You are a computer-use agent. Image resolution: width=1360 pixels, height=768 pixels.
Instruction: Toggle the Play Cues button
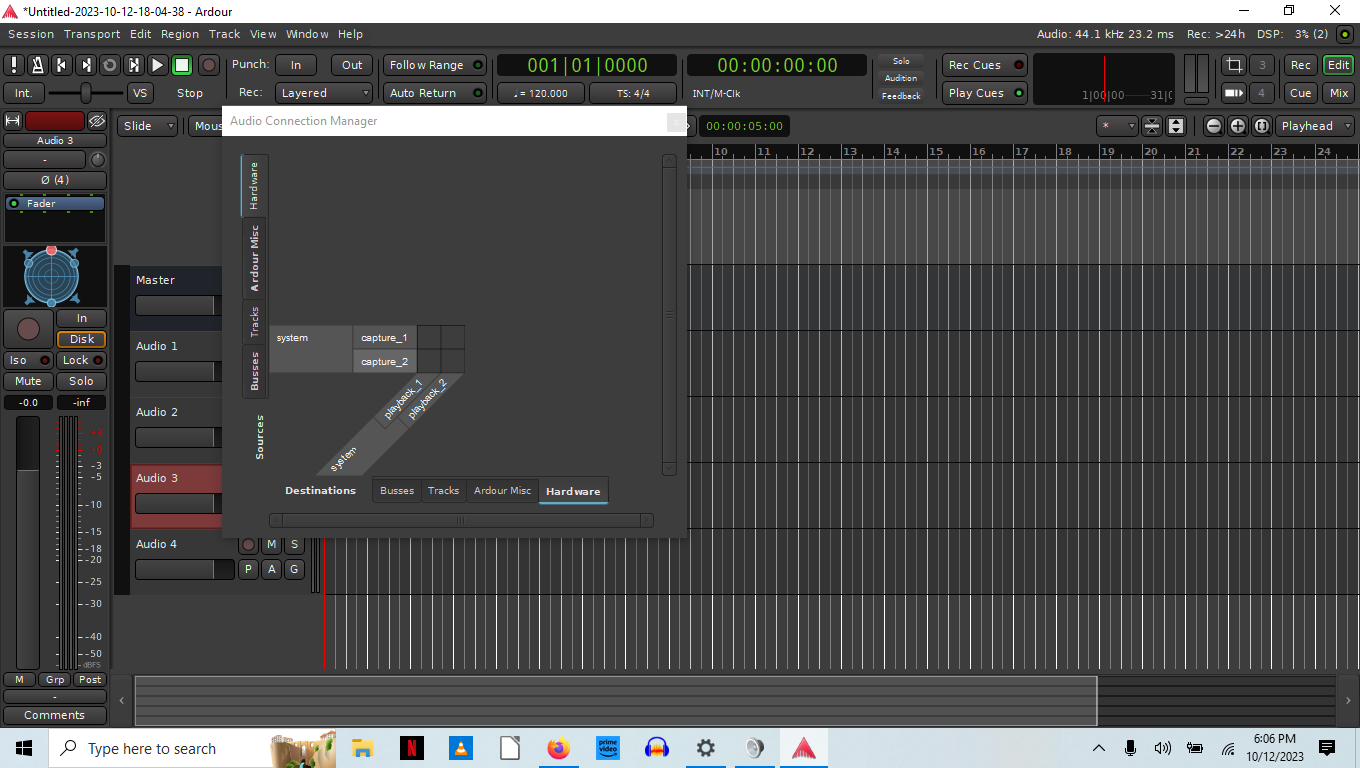[985, 93]
